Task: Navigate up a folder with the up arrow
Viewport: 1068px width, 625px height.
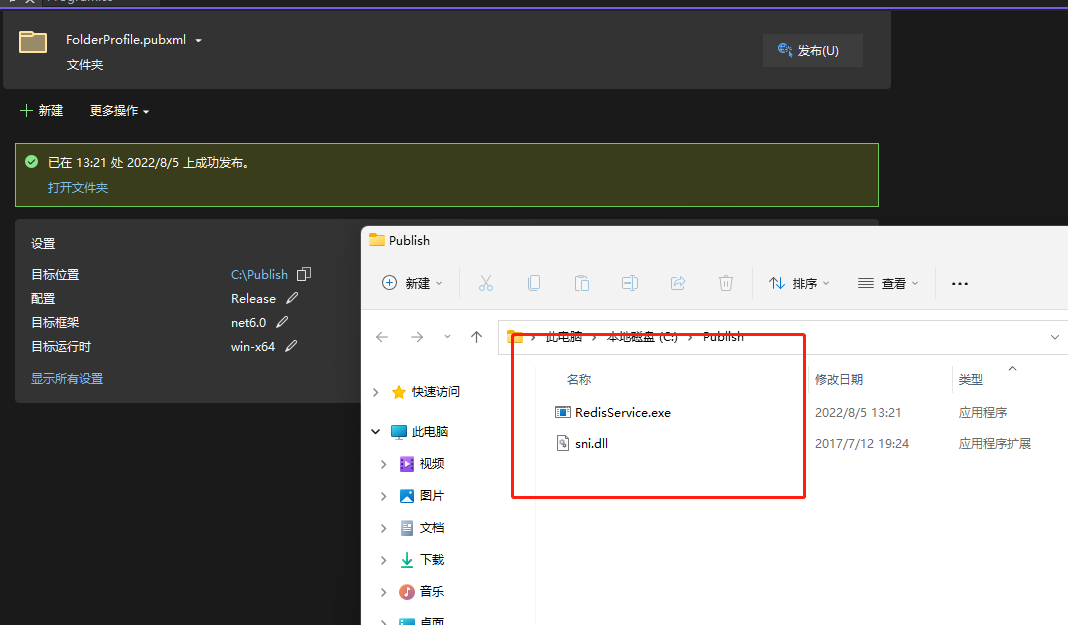Action: 476,337
